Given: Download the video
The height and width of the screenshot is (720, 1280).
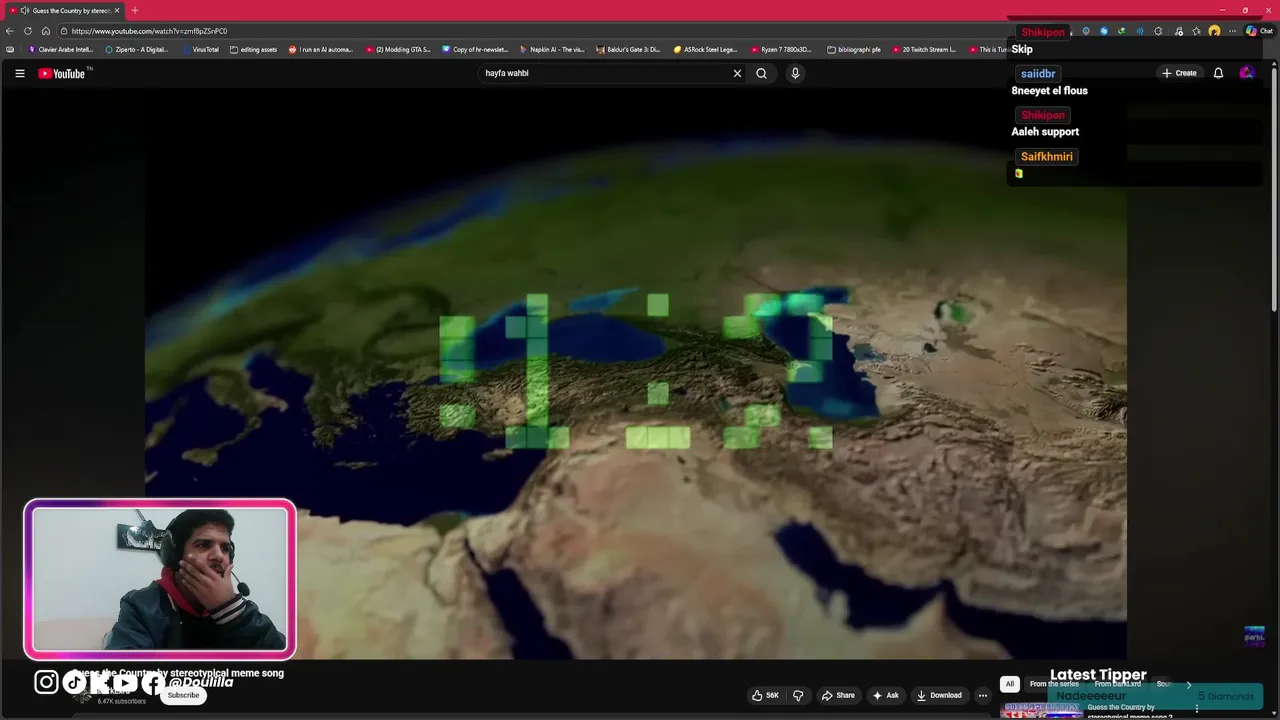Looking at the screenshot, I should (939, 695).
